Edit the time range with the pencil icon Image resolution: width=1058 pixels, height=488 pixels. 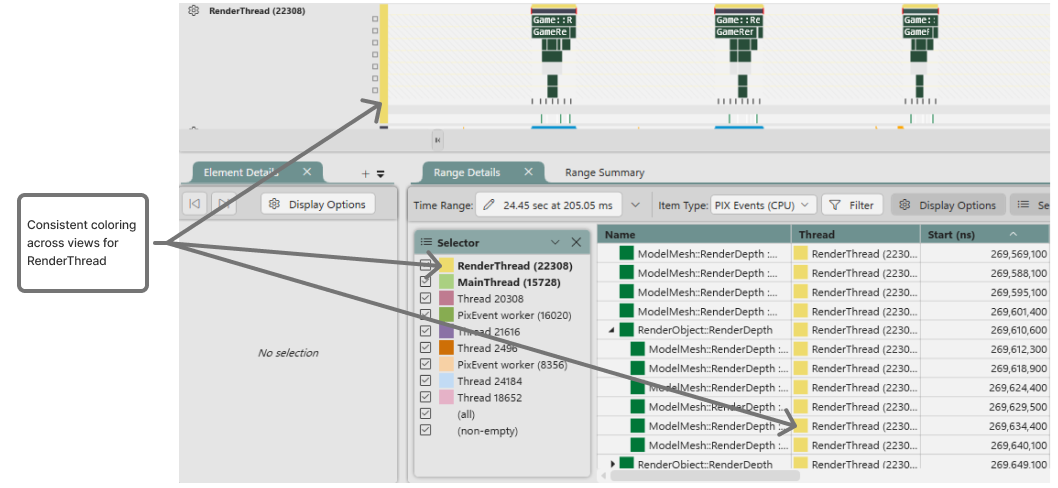click(489, 205)
